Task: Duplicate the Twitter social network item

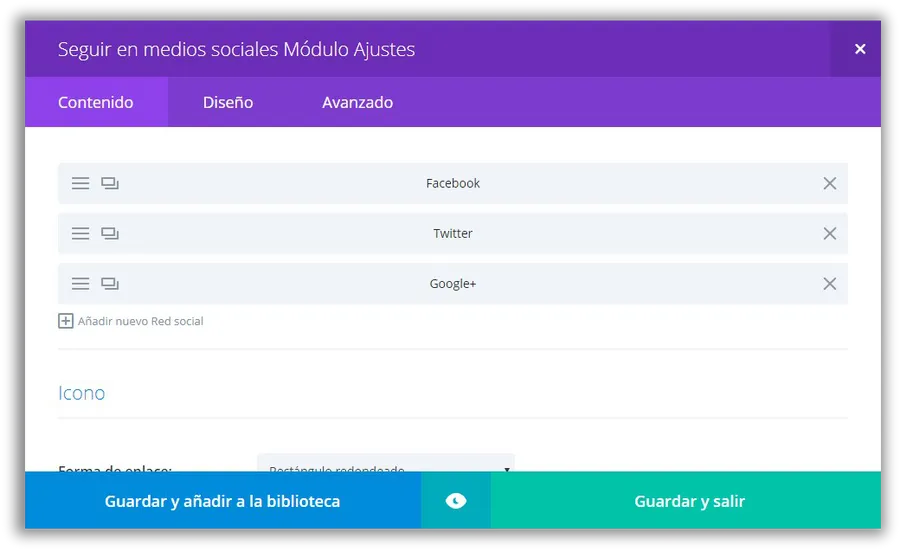Action: [x=110, y=233]
